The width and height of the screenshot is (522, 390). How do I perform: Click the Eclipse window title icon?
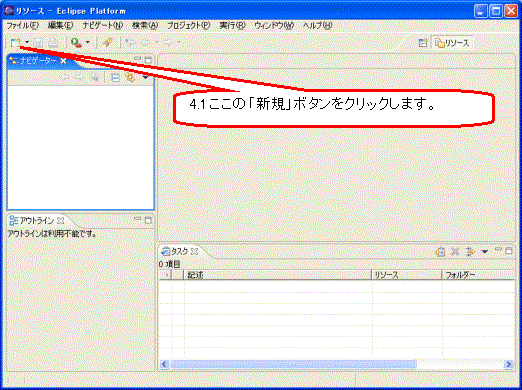click(x=9, y=11)
